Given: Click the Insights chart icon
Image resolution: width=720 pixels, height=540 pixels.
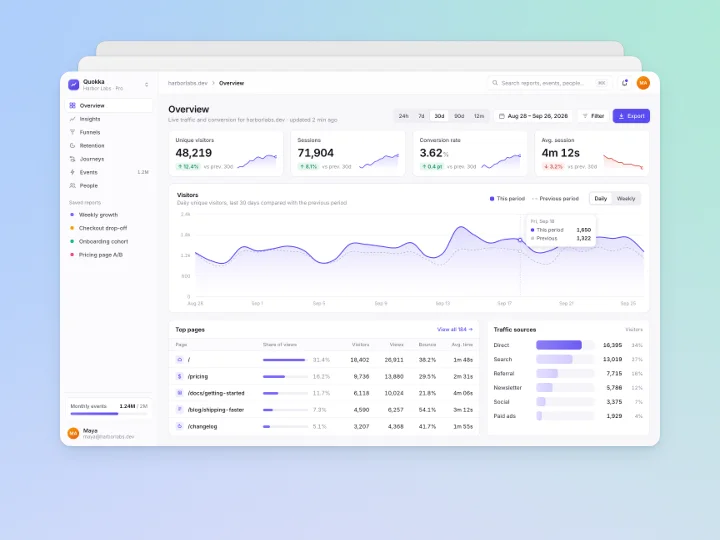Looking at the screenshot, I should (x=72, y=119).
